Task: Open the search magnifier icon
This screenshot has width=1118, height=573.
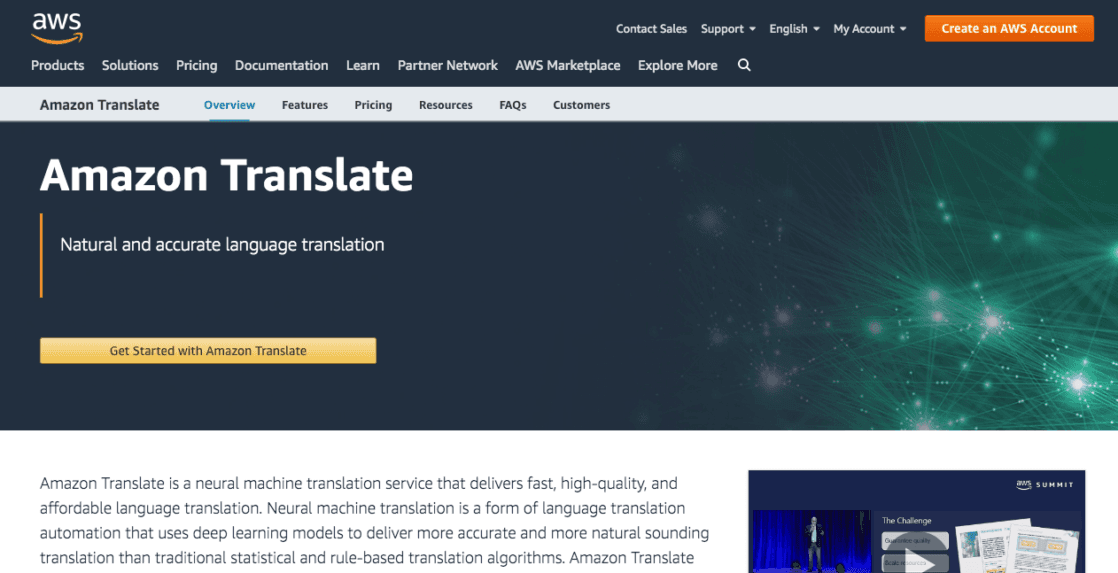Action: [x=744, y=65]
